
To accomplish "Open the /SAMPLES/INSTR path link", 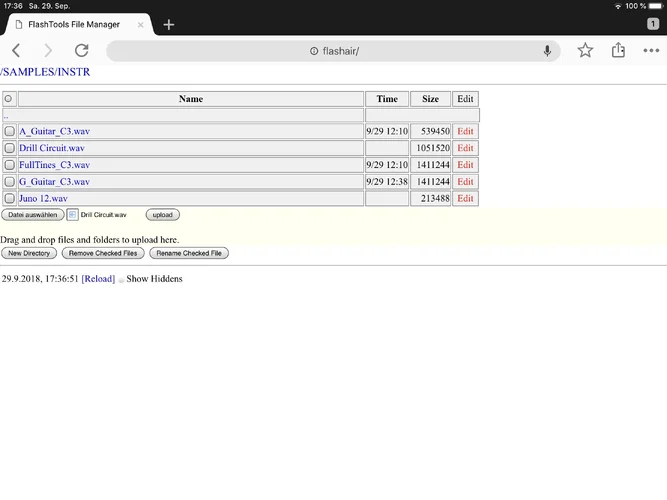I will 45,72.
